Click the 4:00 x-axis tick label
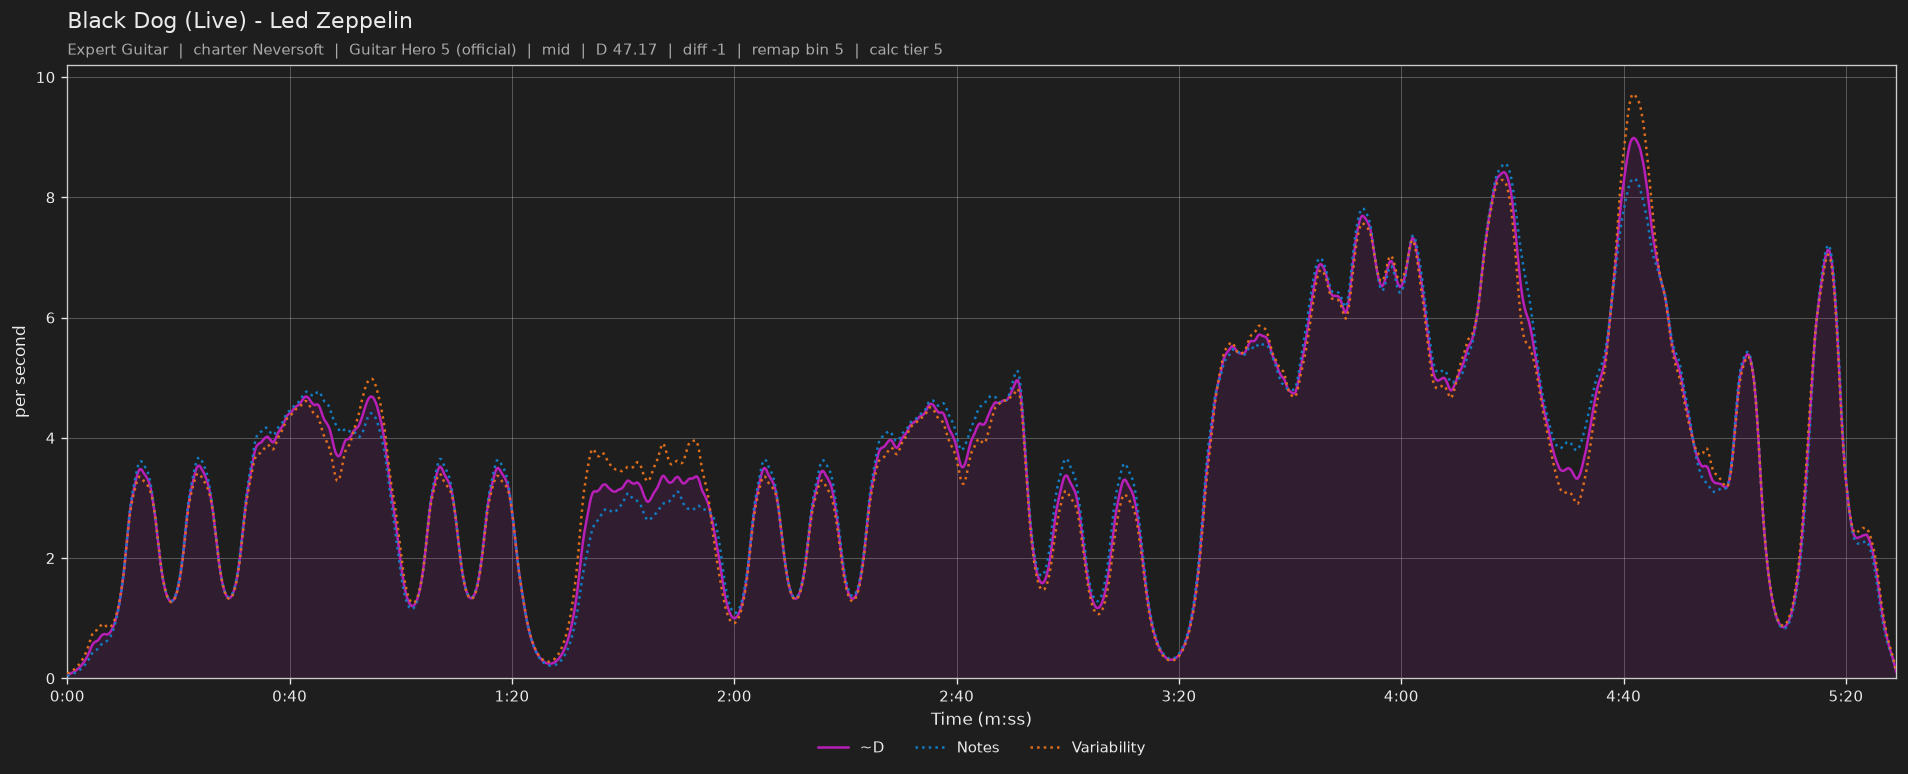Image resolution: width=1908 pixels, height=774 pixels. tap(1401, 697)
